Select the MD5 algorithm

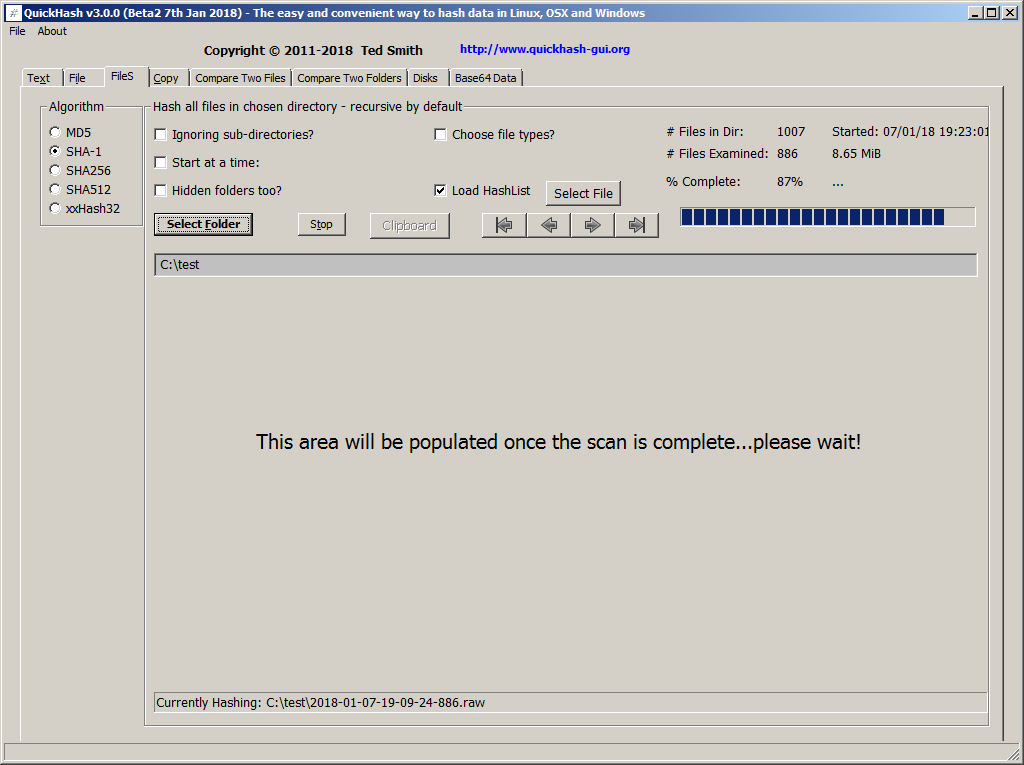click(x=55, y=132)
